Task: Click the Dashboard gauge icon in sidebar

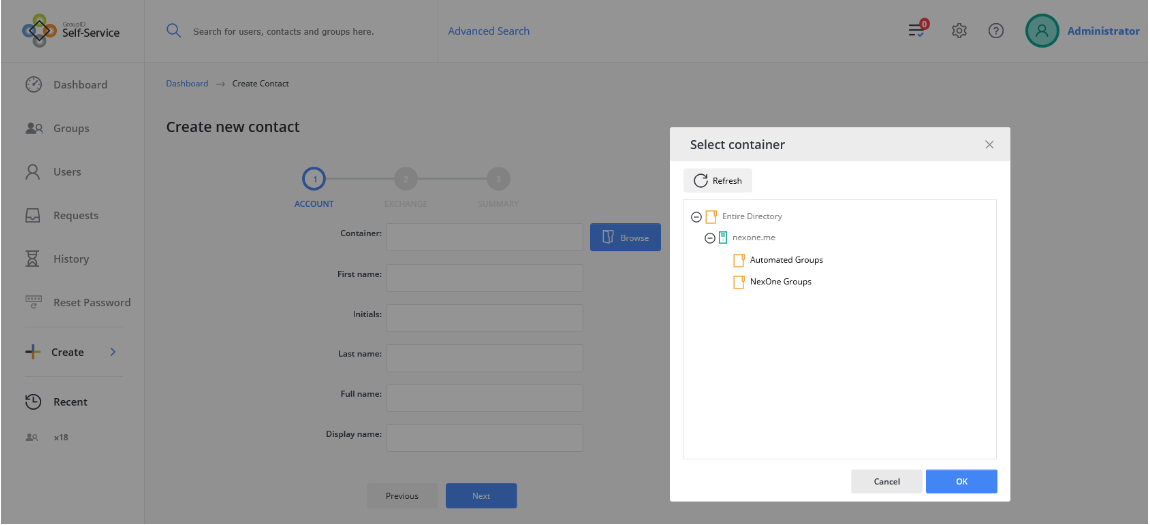Action: pyautogui.click(x=34, y=84)
